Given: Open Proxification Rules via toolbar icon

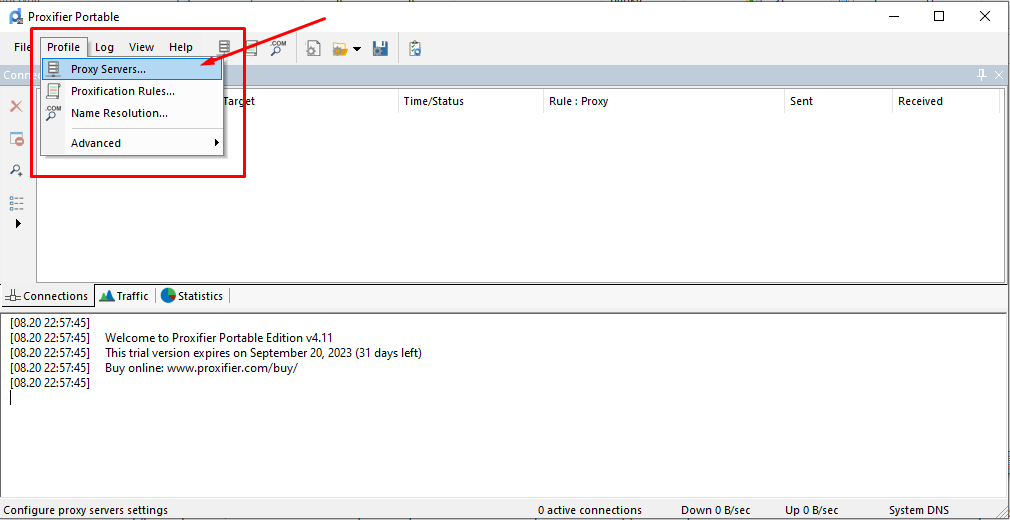Looking at the screenshot, I should [x=252, y=48].
